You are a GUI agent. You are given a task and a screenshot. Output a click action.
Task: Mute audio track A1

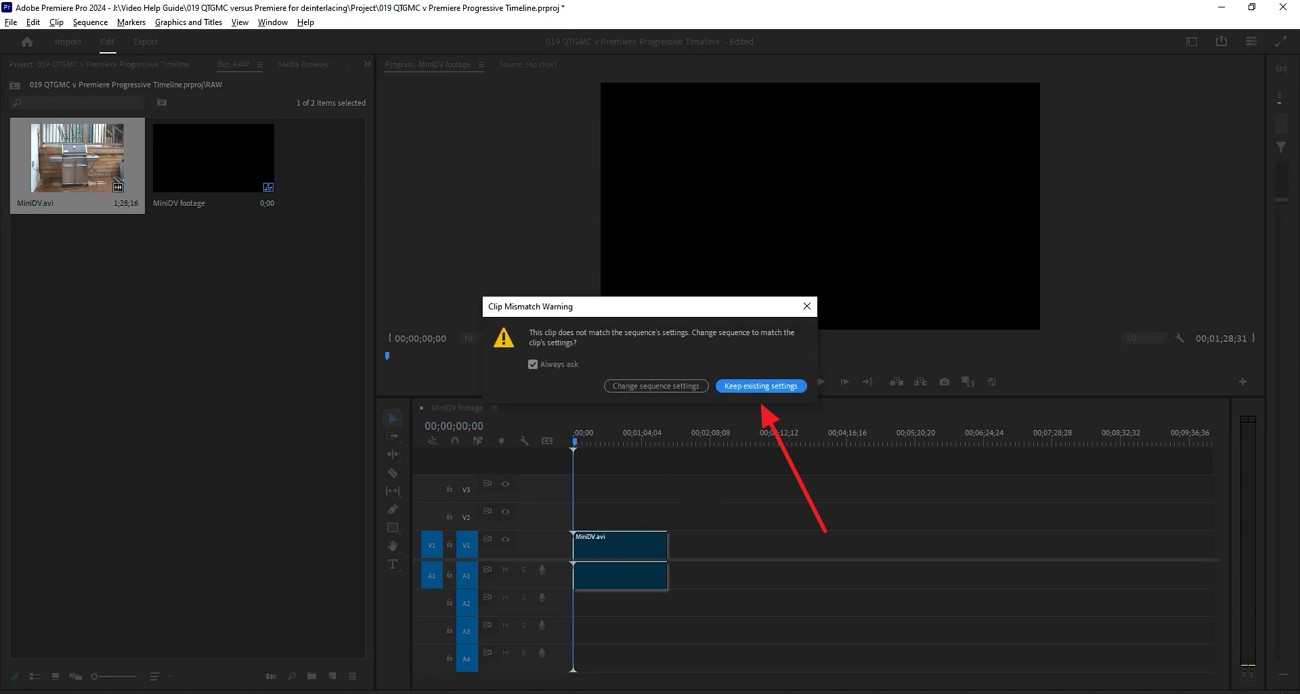[505, 570]
